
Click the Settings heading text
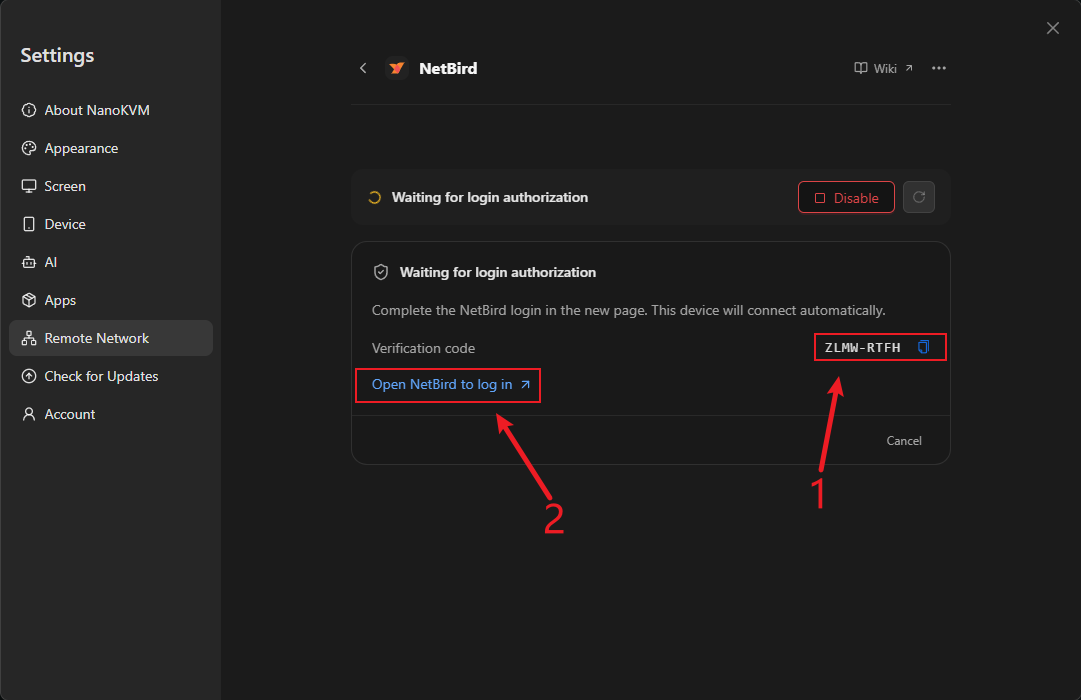point(57,56)
